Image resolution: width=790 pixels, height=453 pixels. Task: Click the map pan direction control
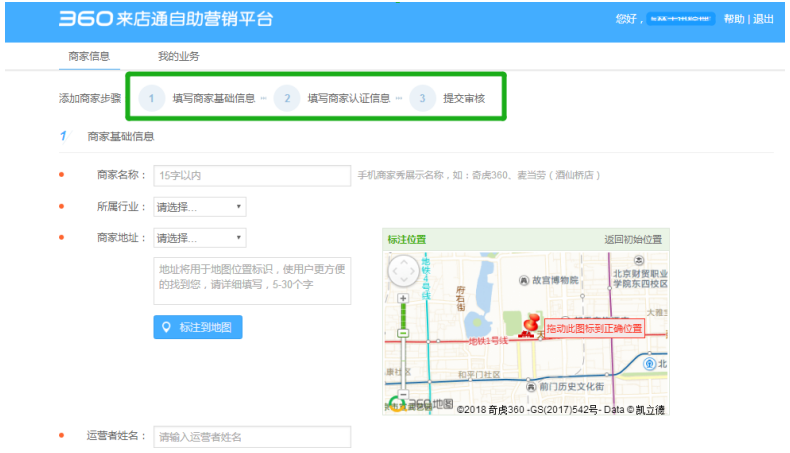tap(403, 271)
